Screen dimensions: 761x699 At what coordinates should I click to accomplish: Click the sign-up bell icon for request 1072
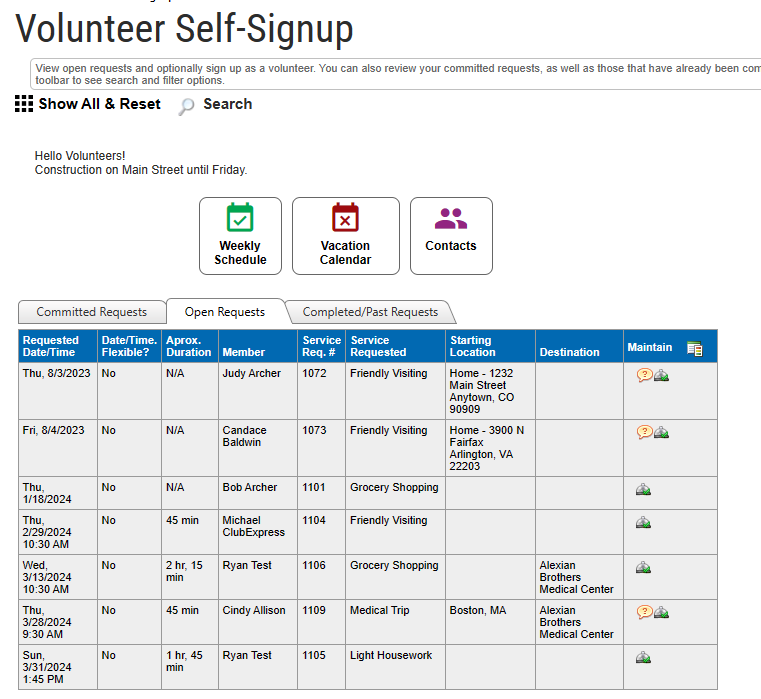[661, 376]
